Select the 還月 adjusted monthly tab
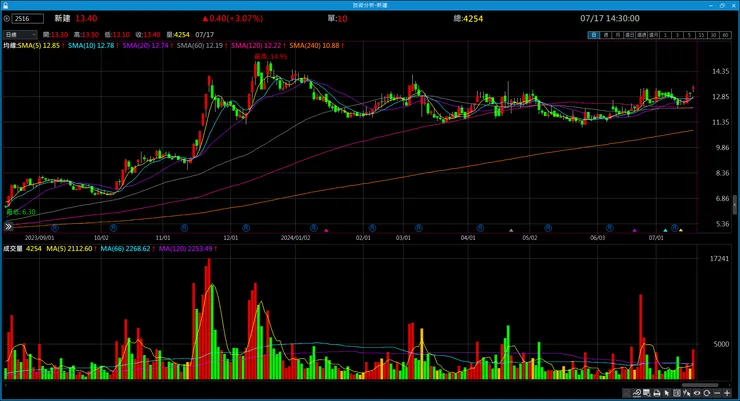 click(654, 35)
